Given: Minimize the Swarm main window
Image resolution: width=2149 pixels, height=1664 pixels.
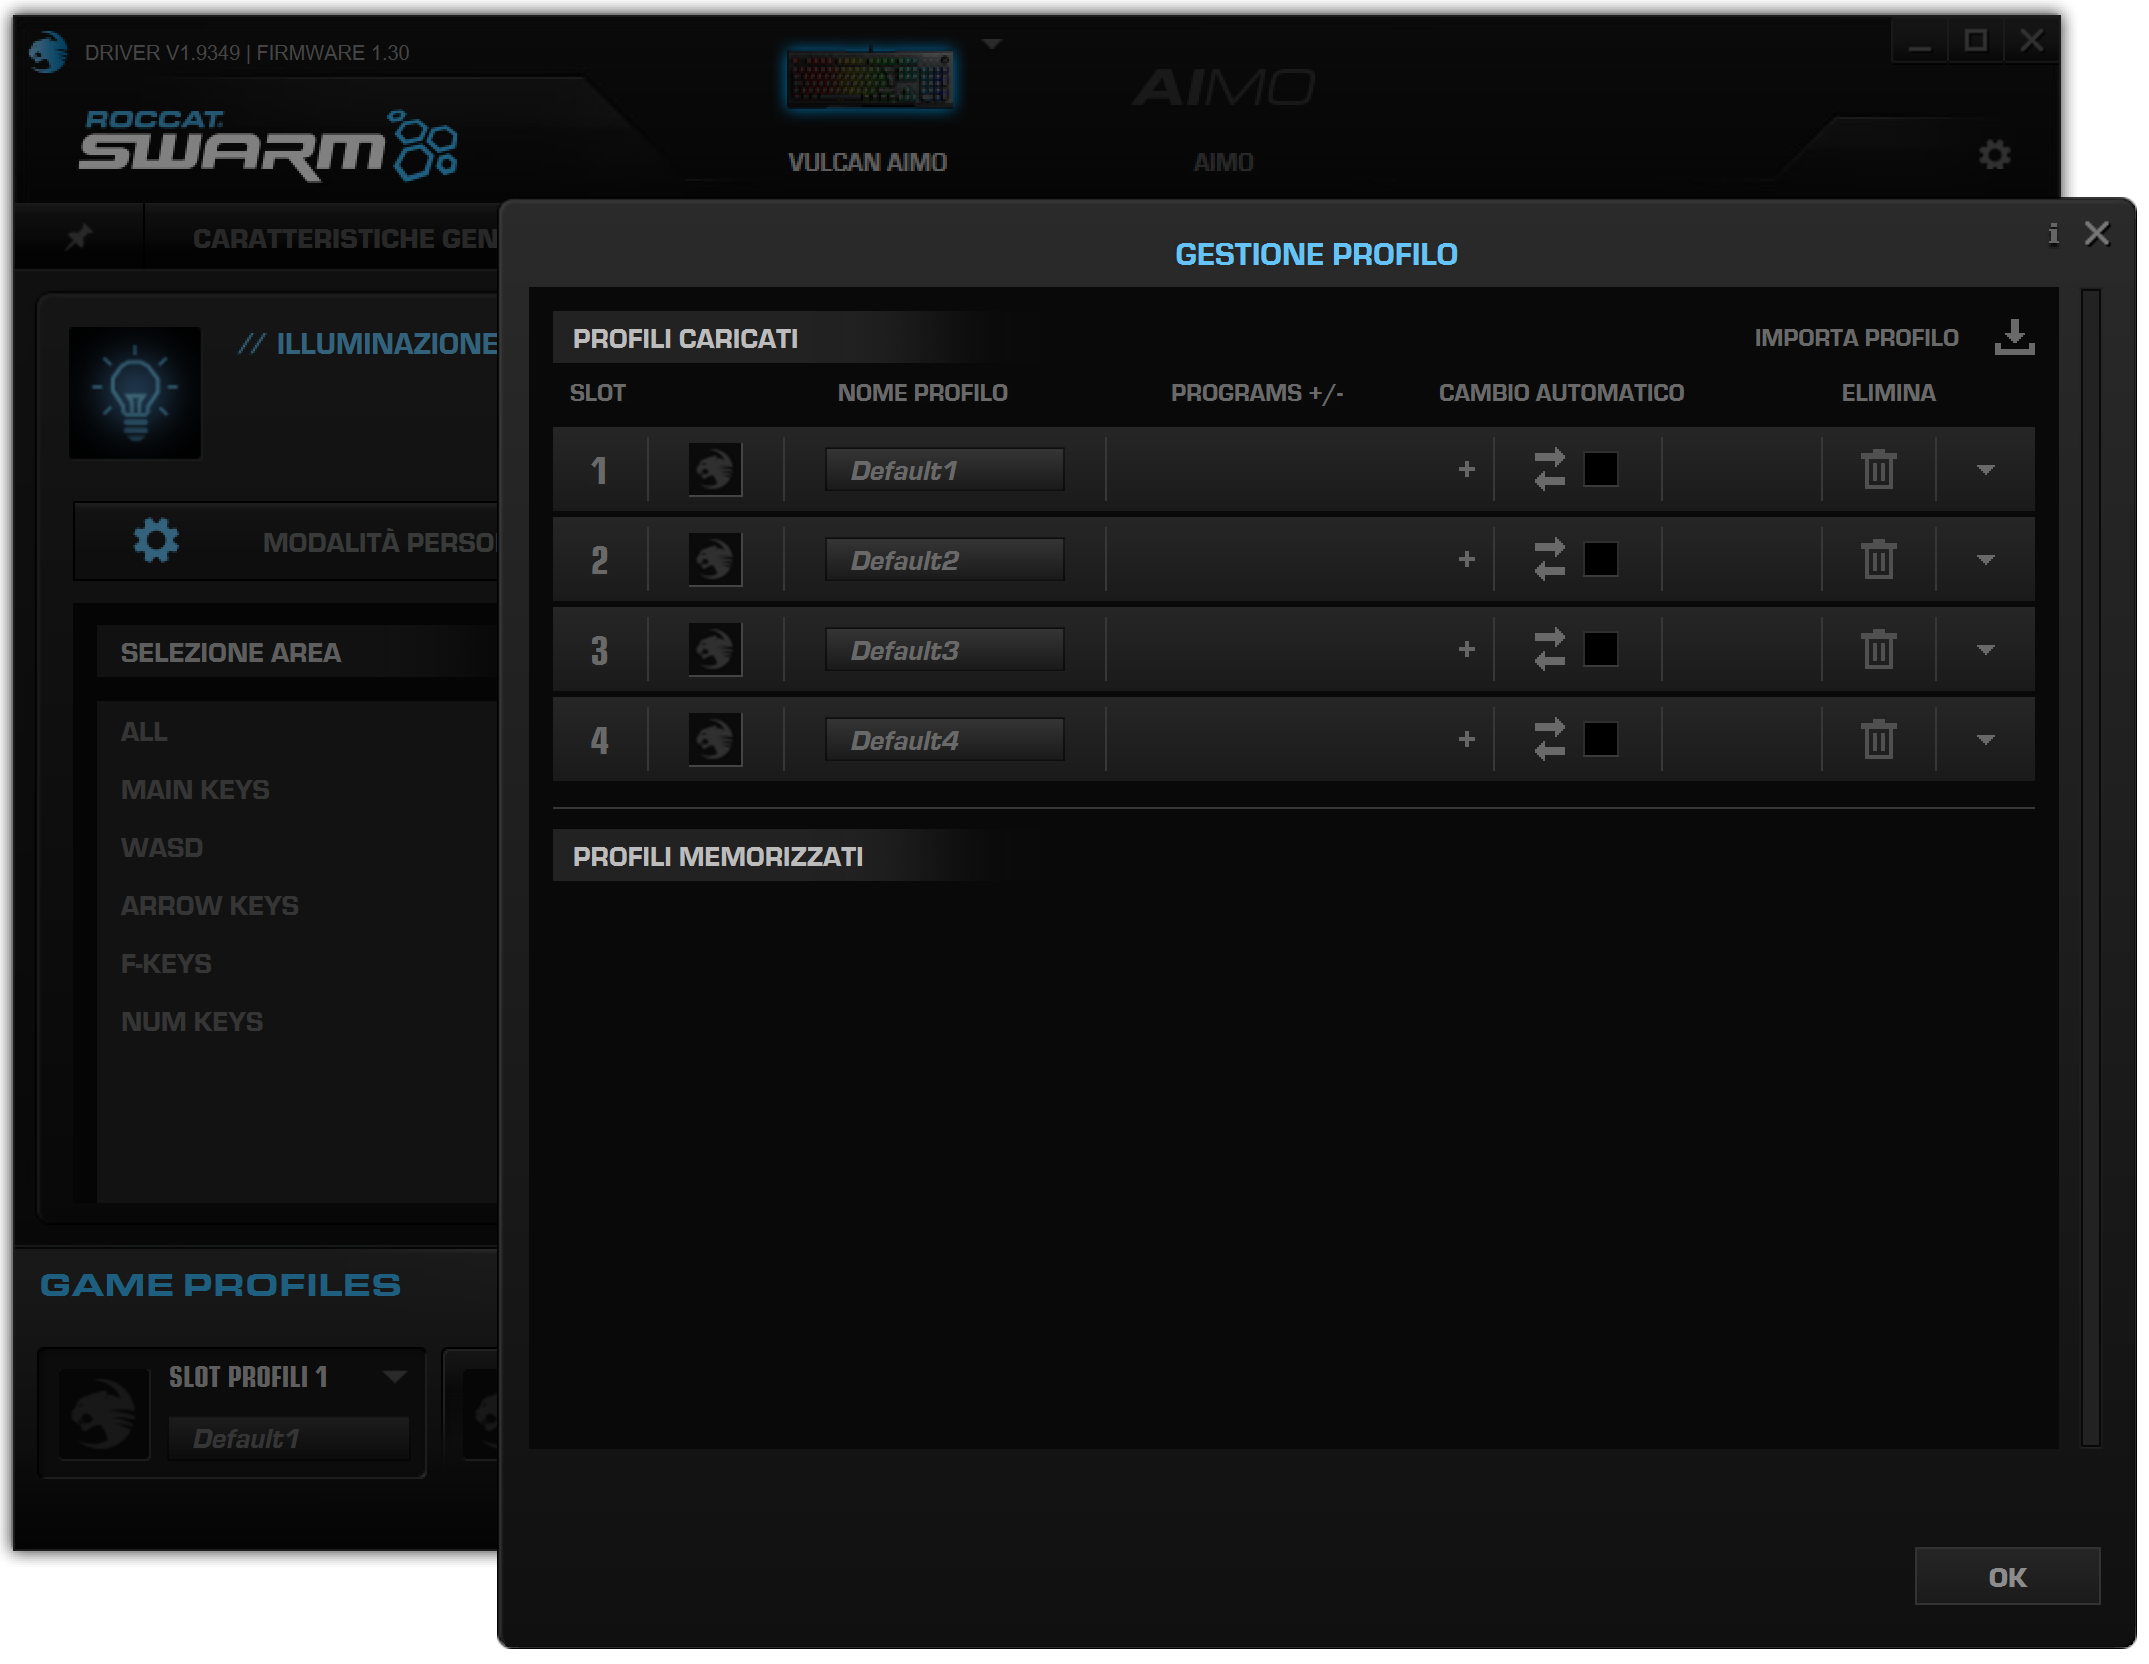Looking at the screenshot, I should [1919, 42].
